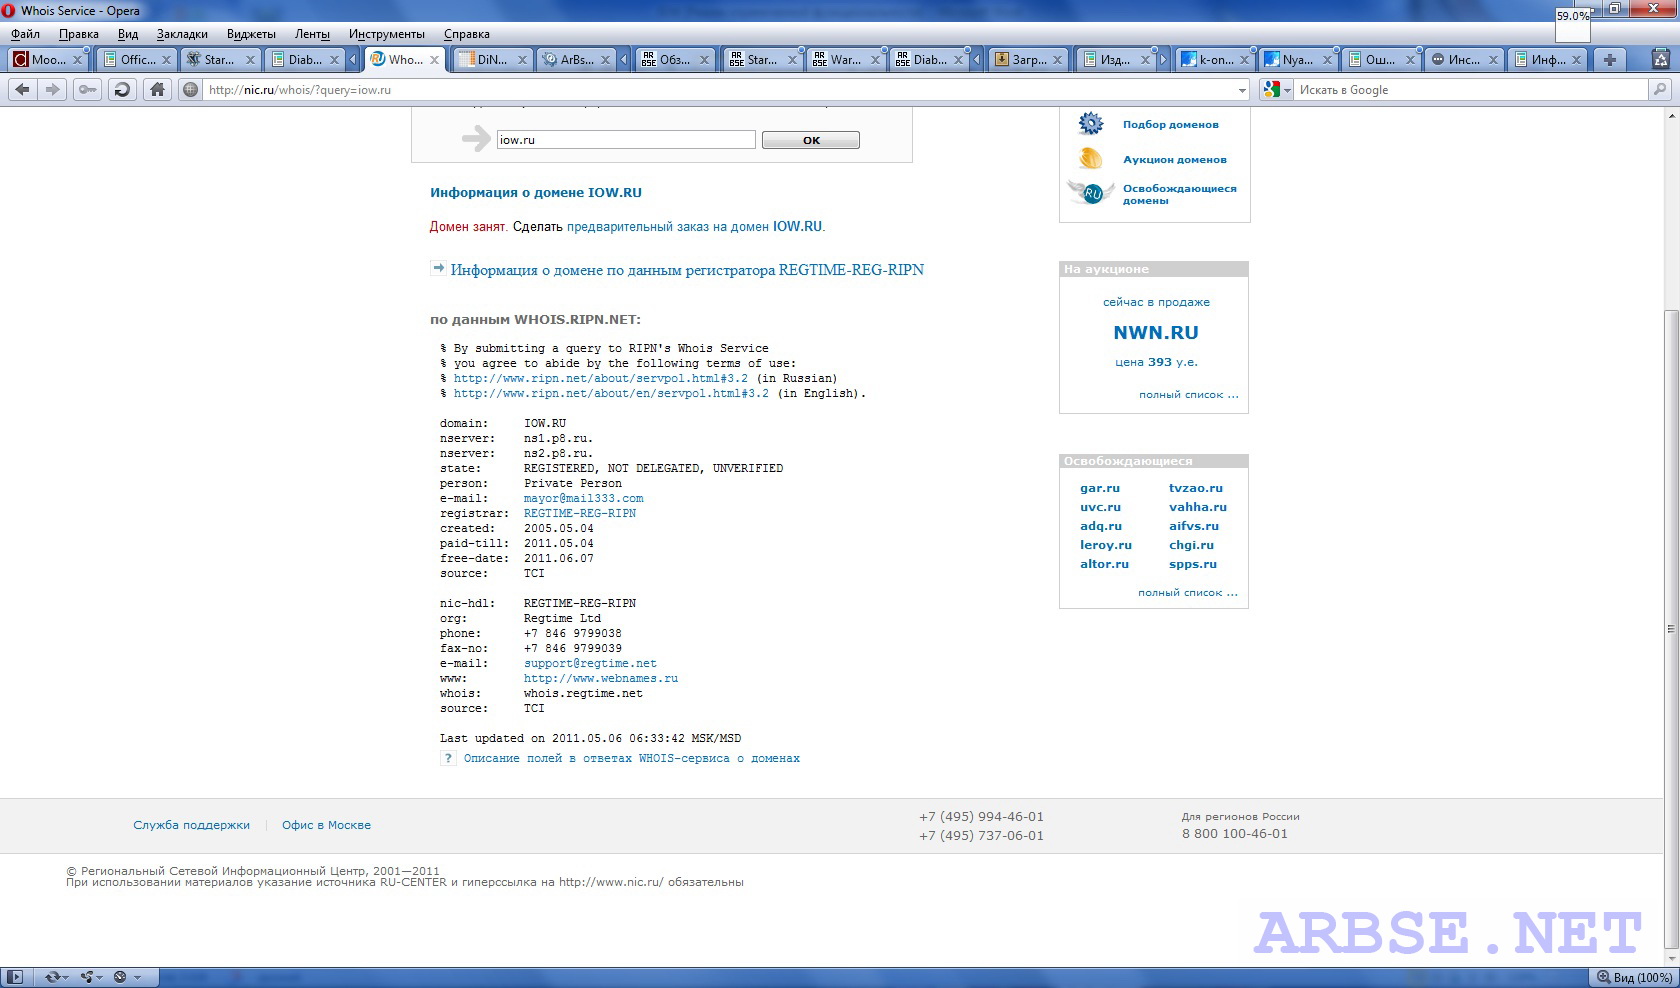Screen dimensions: 1680x988
Task: Open the предварительный заказ на домен IOW.RU link
Action: [x=695, y=227]
